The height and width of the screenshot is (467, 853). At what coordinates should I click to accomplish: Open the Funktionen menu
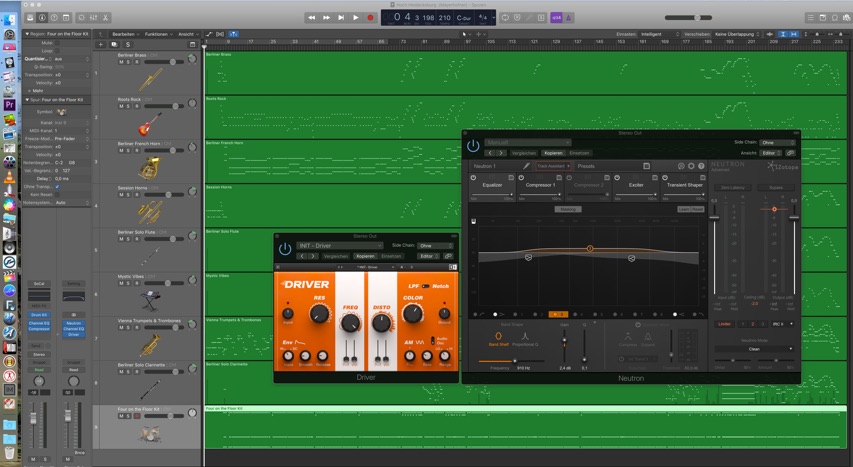(x=156, y=34)
